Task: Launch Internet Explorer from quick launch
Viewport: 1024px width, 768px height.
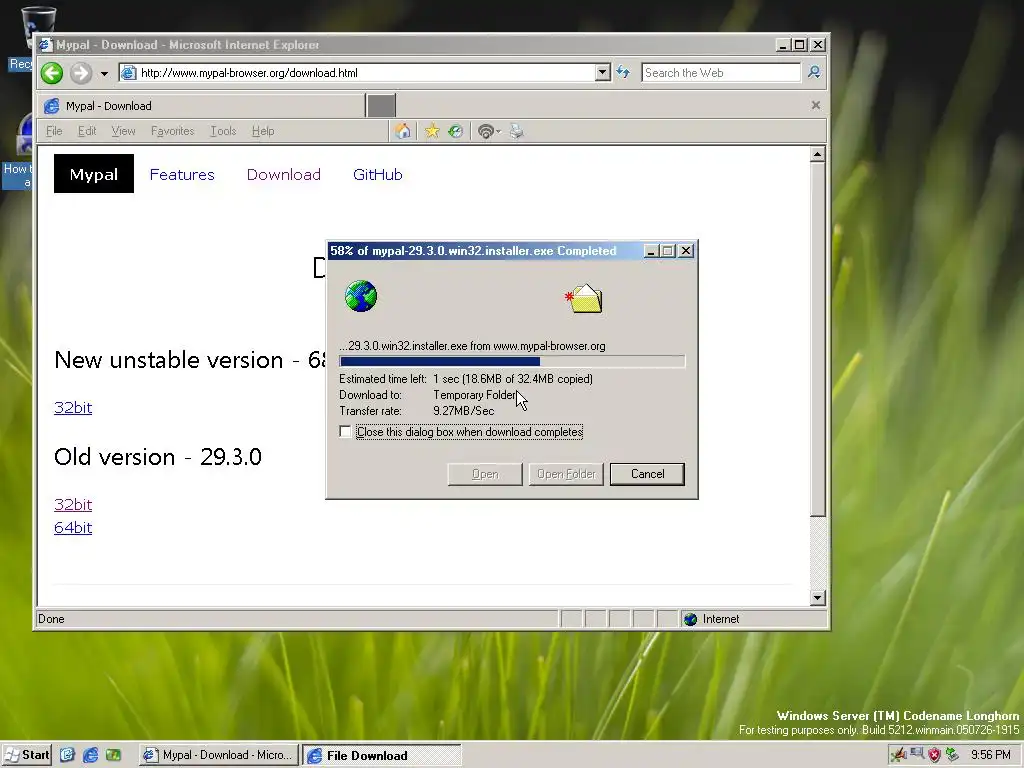Action: (x=90, y=755)
